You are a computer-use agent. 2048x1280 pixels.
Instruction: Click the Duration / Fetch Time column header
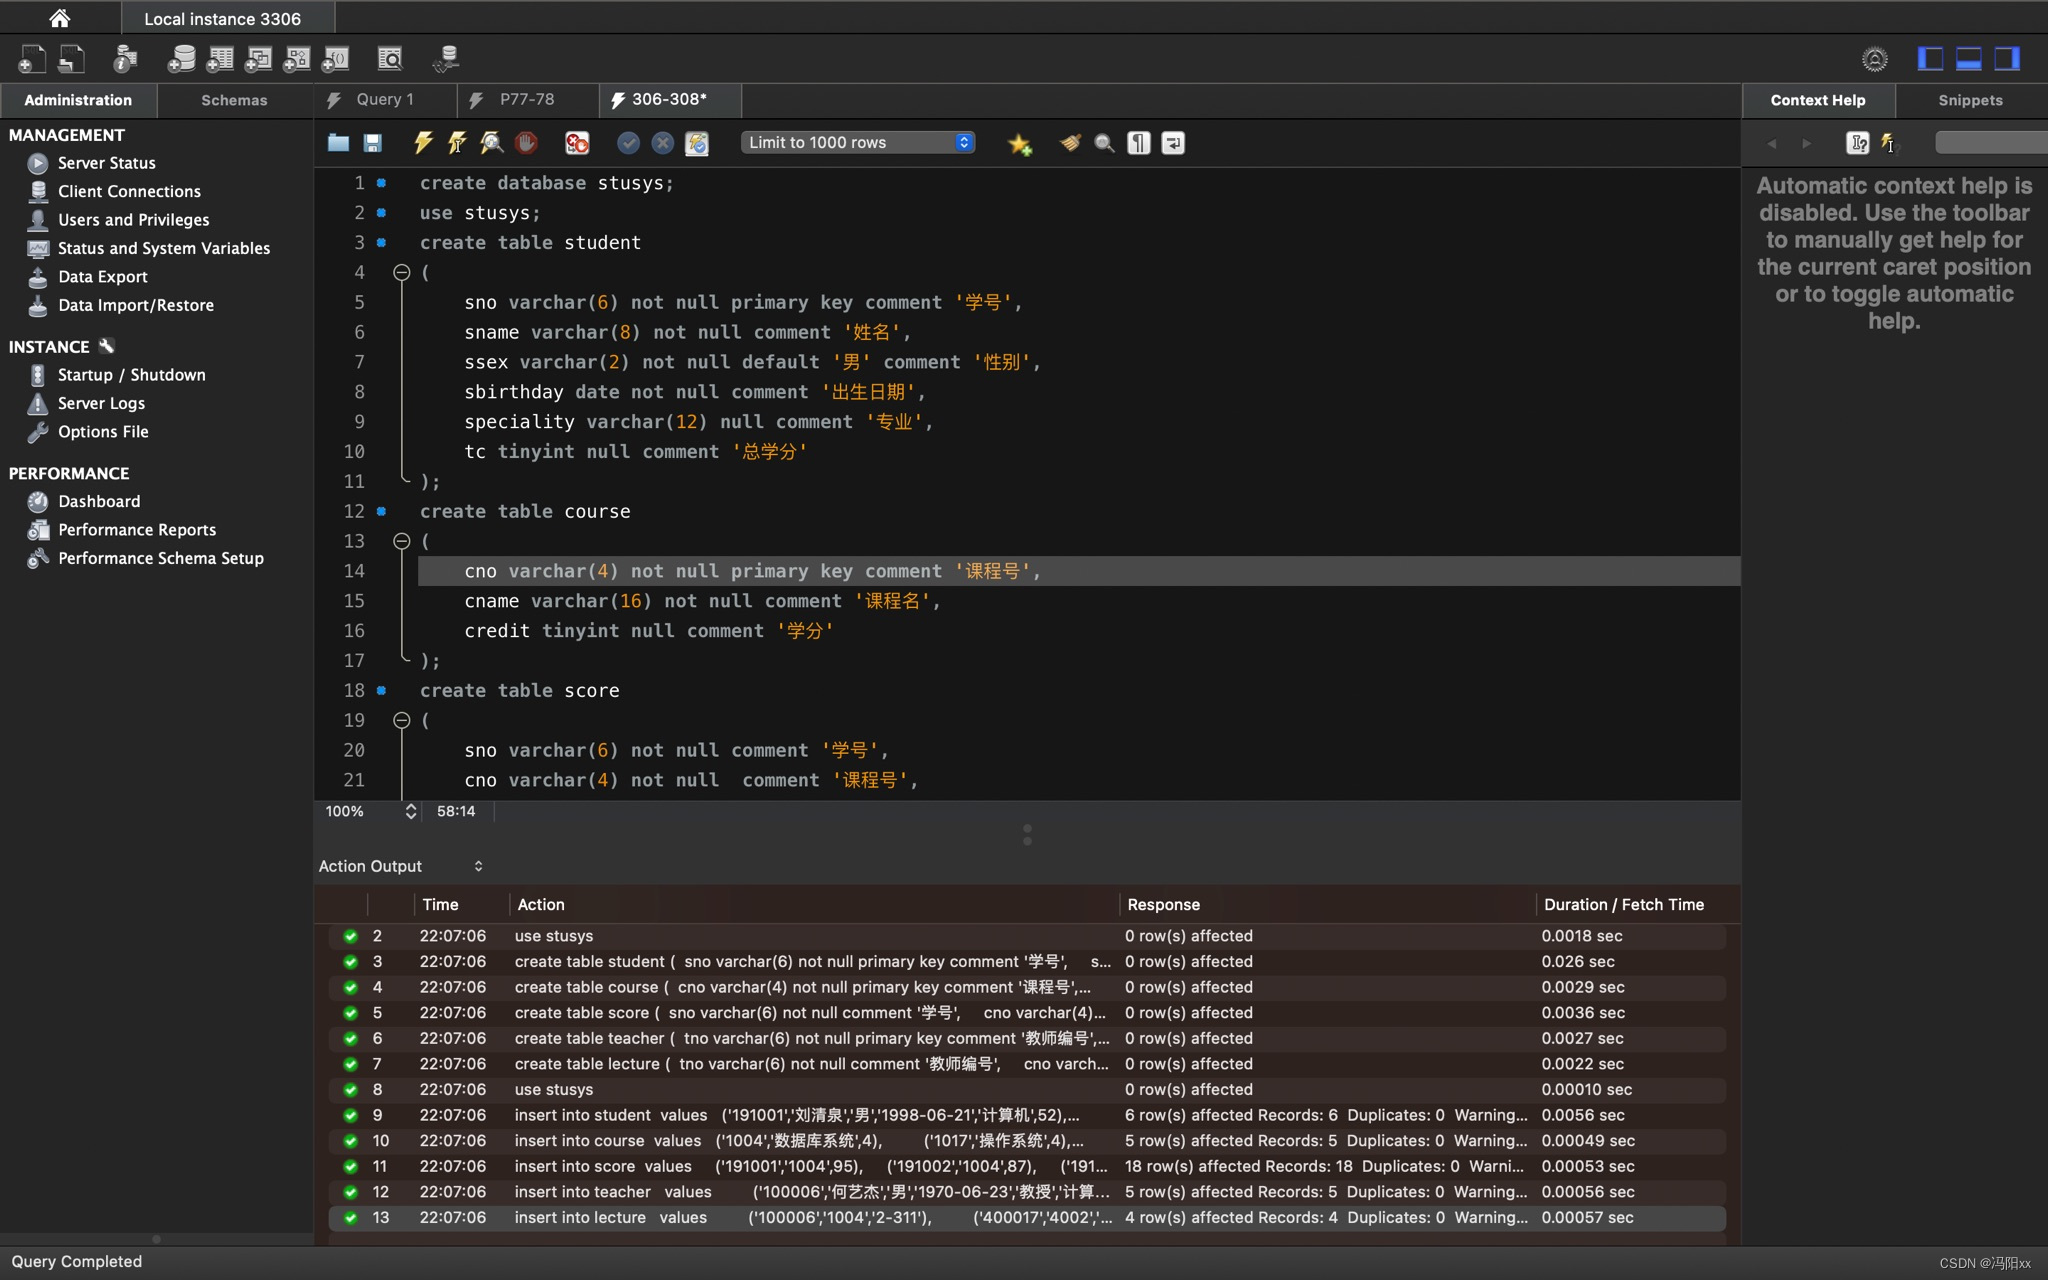tap(1623, 904)
